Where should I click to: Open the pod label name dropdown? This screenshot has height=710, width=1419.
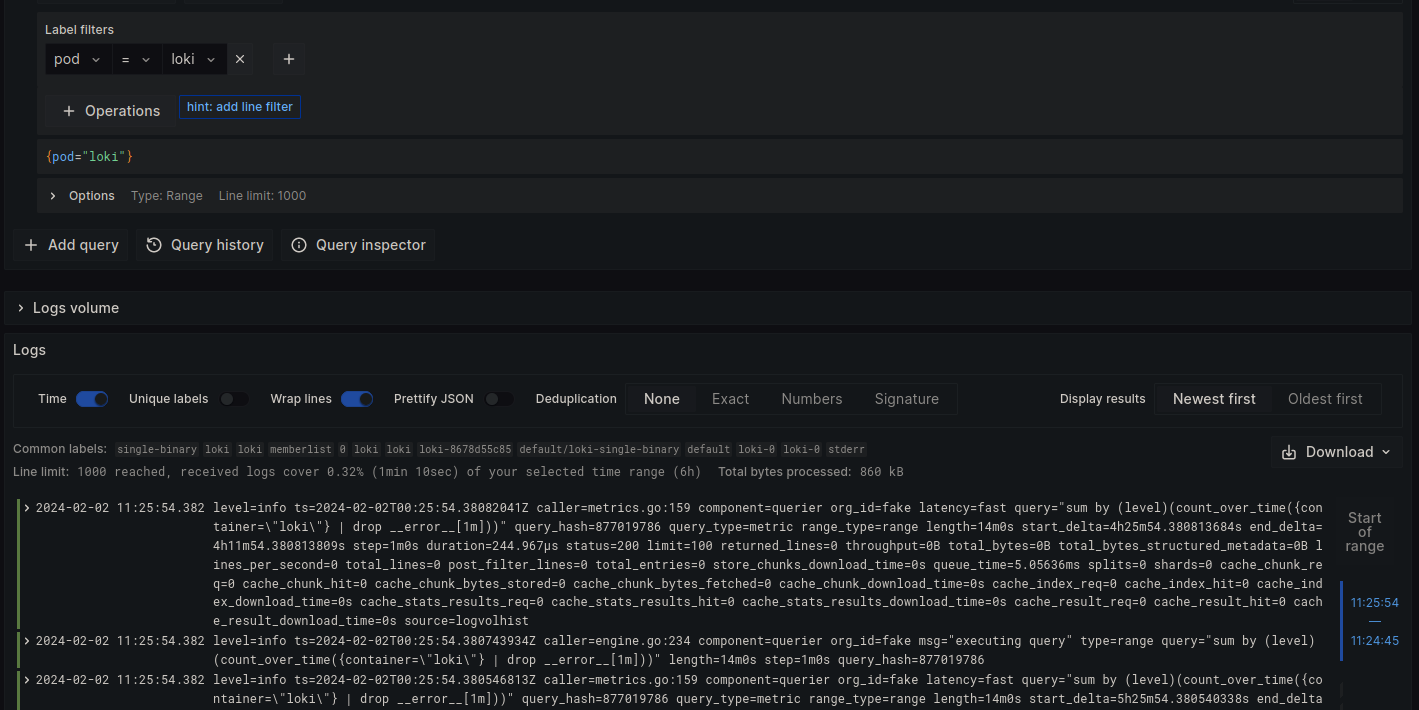point(78,59)
